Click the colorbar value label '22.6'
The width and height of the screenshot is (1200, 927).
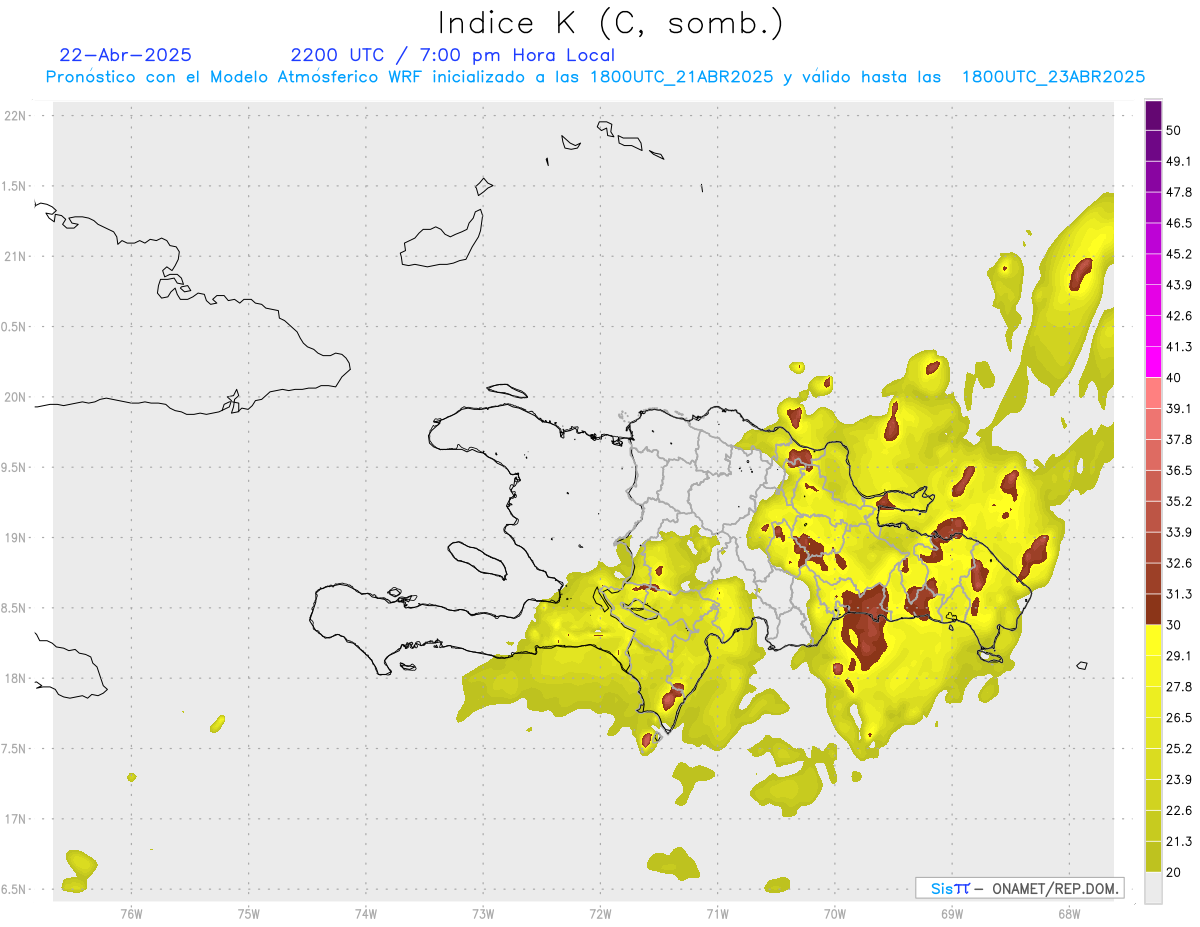point(1178,811)
